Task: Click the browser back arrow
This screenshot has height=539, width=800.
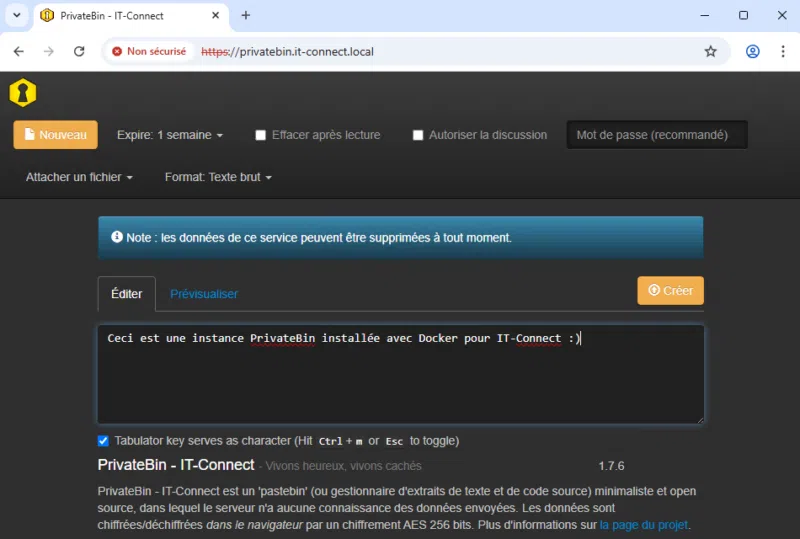Action: 19,52
